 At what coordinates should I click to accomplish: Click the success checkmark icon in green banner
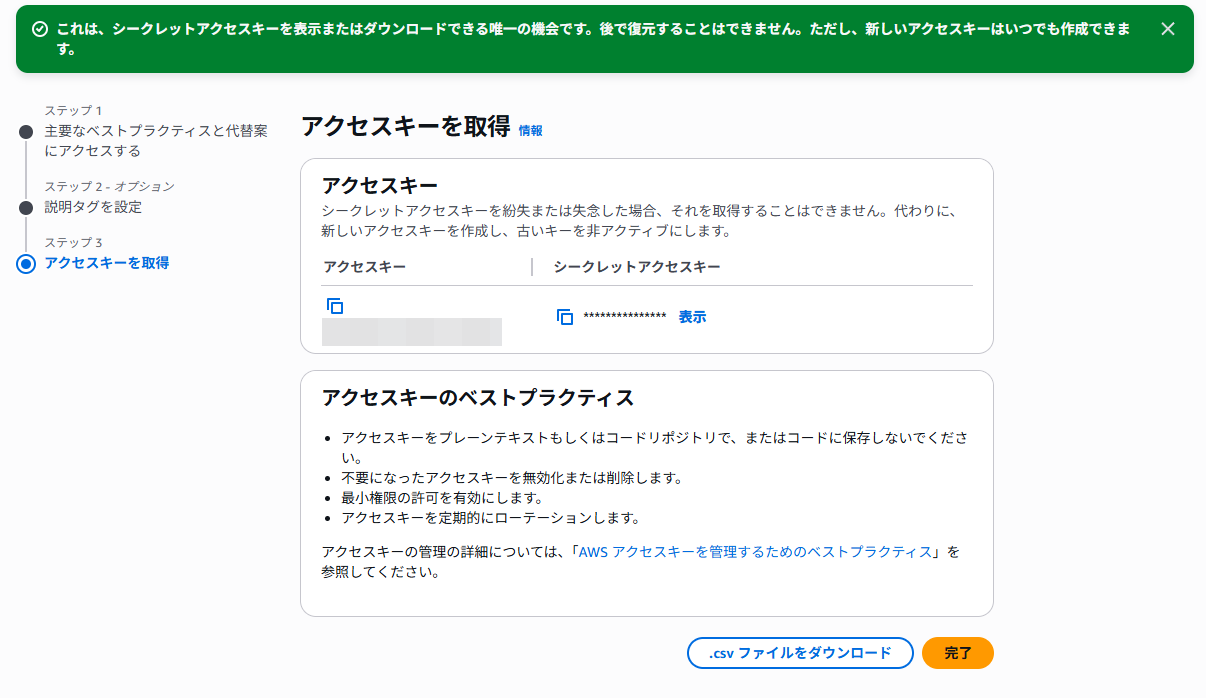[40, 29]
